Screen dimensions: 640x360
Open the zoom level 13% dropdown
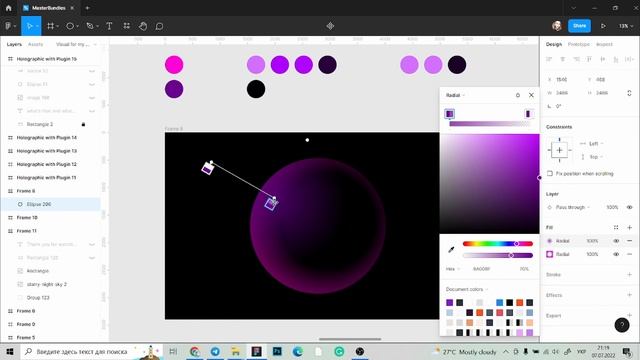pyautogui.click(x=625, y=26)
